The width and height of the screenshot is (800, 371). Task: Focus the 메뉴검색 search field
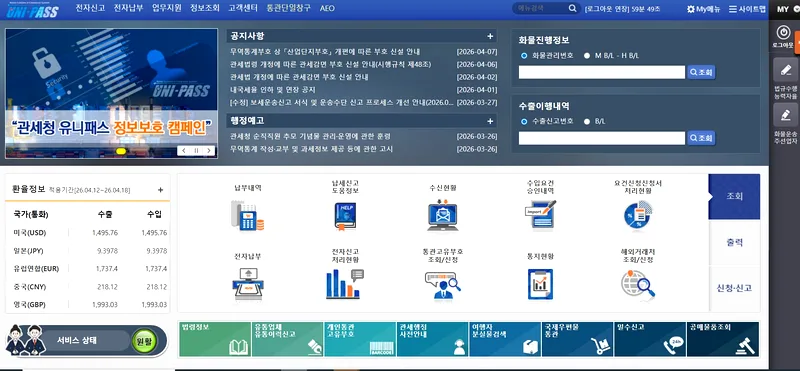[540, 9]
